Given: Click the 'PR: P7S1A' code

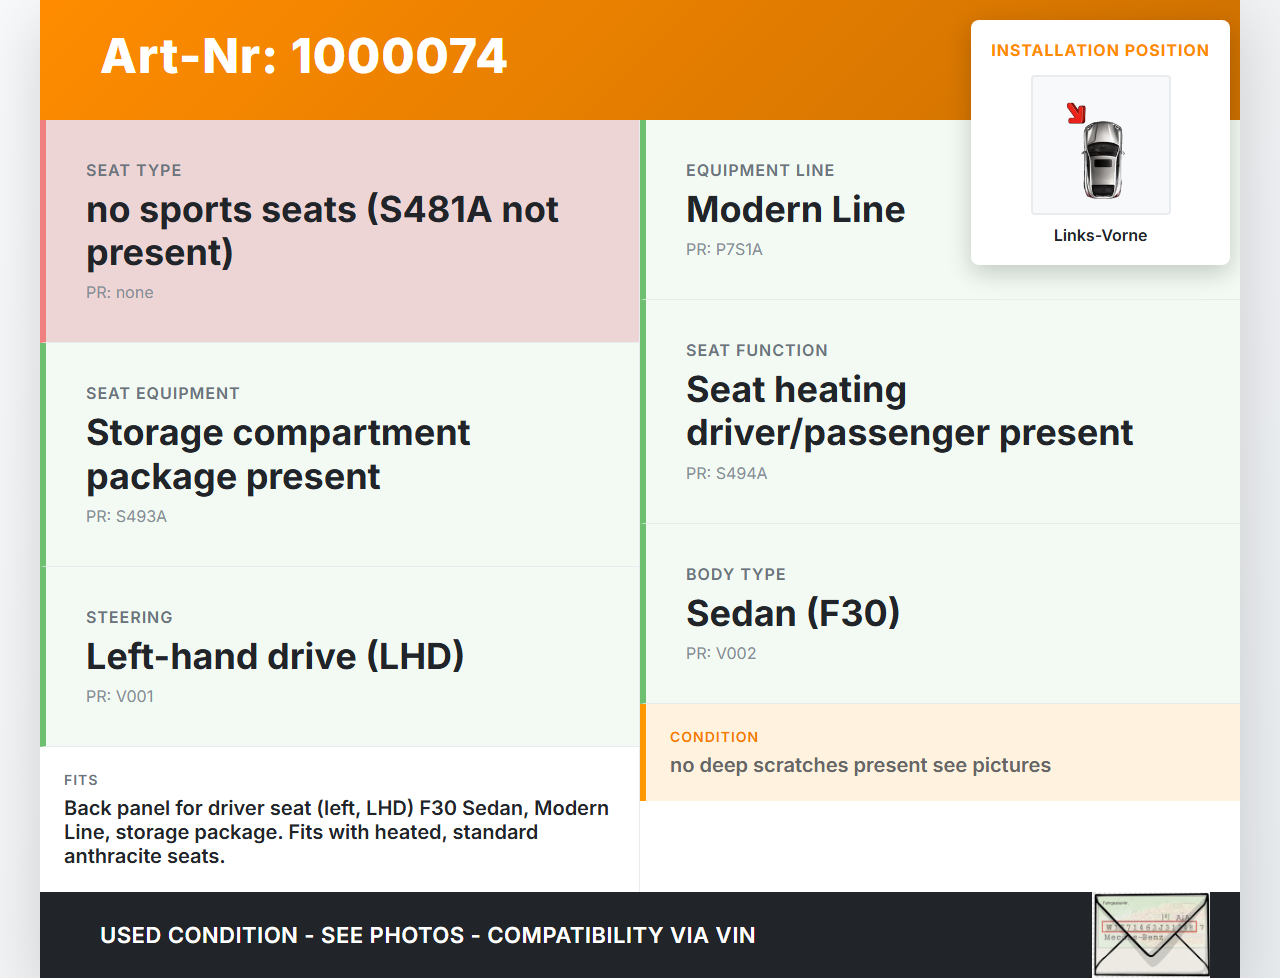Looking at the screenshot, I should (x=724, y=249).
